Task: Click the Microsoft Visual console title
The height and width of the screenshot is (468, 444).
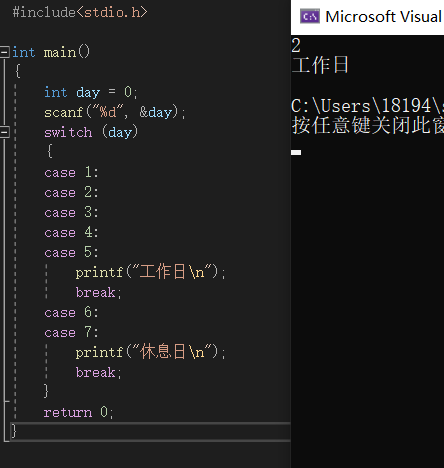Action: pos(384,16)
